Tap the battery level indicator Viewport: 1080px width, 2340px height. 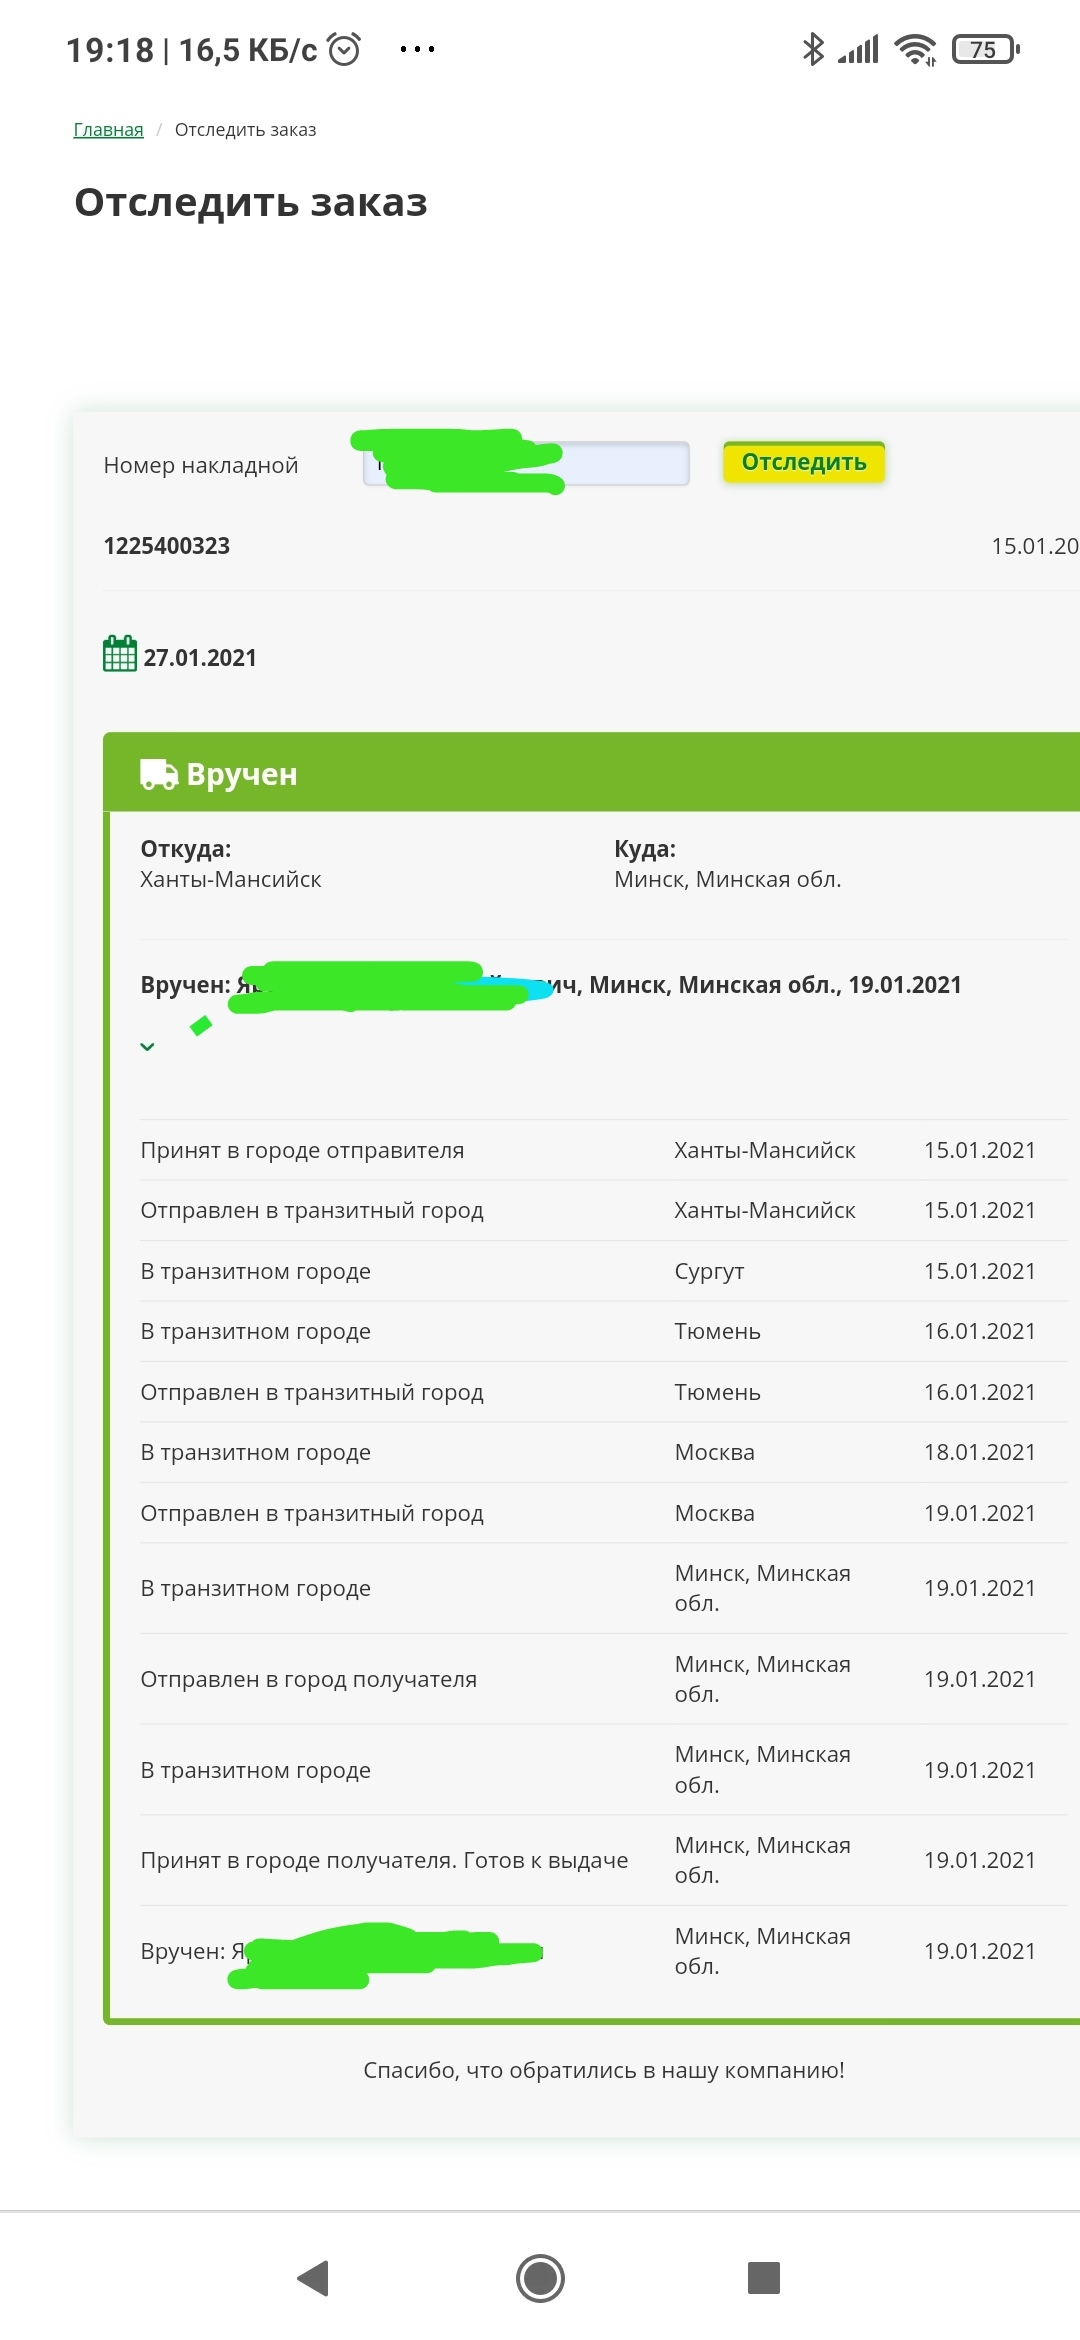[985, 49]
